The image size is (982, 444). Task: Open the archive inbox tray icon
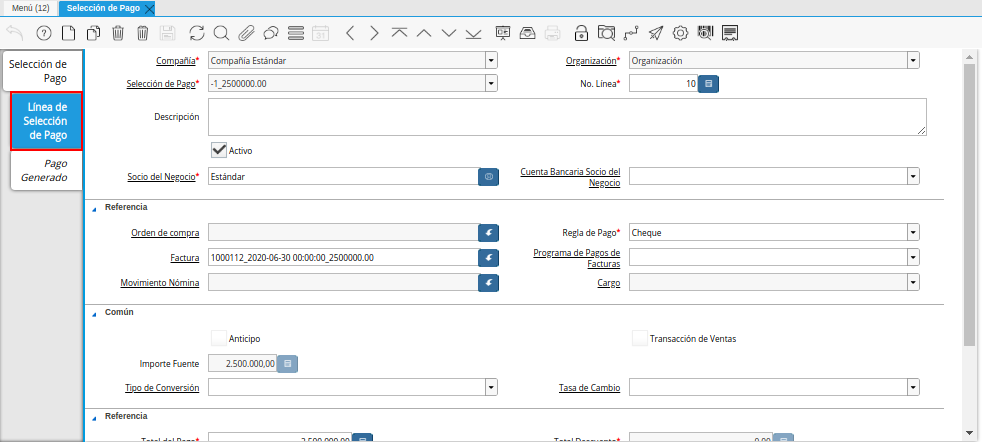pyautogui.click(x=527, y=33)
